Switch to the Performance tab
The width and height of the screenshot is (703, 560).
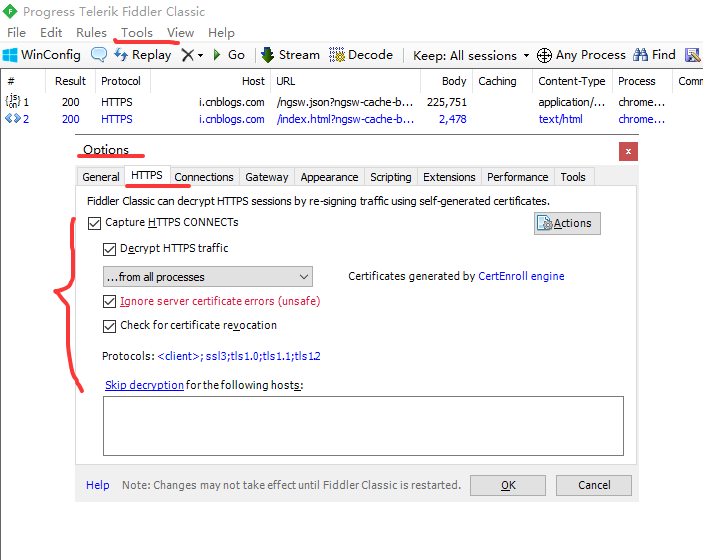(518, 177)
